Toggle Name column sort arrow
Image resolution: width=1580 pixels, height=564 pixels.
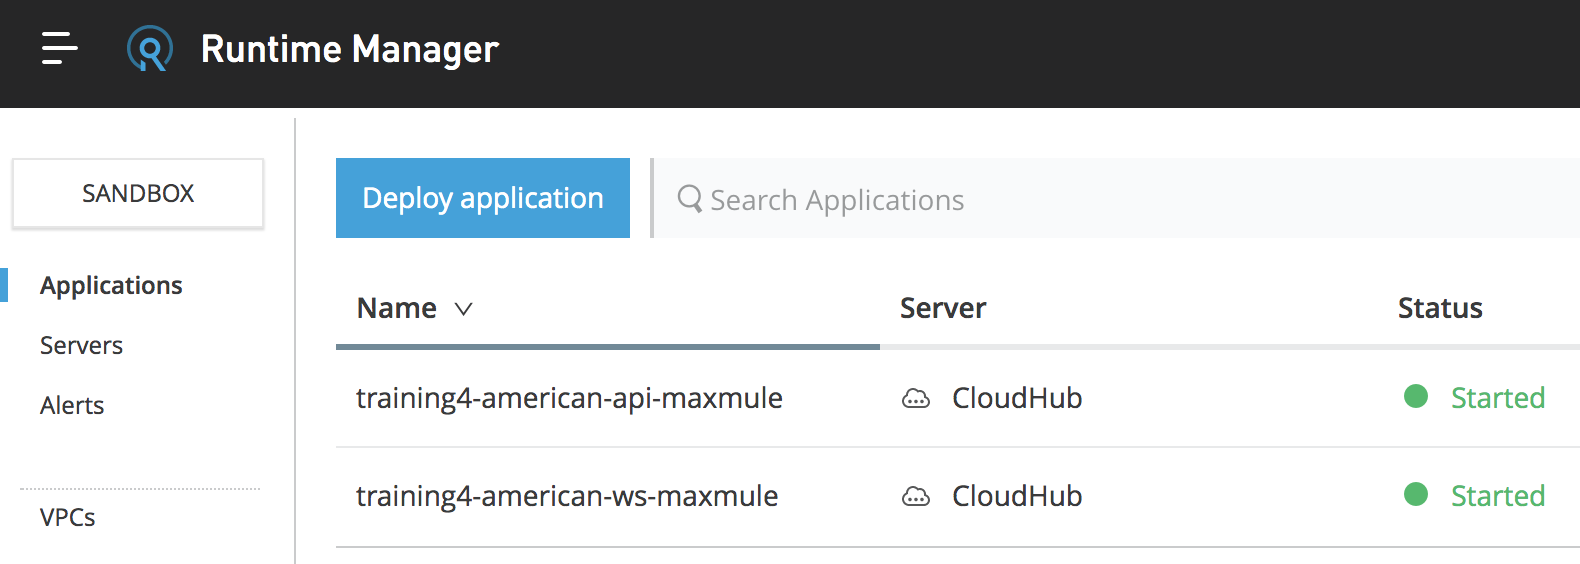point(463,309)
